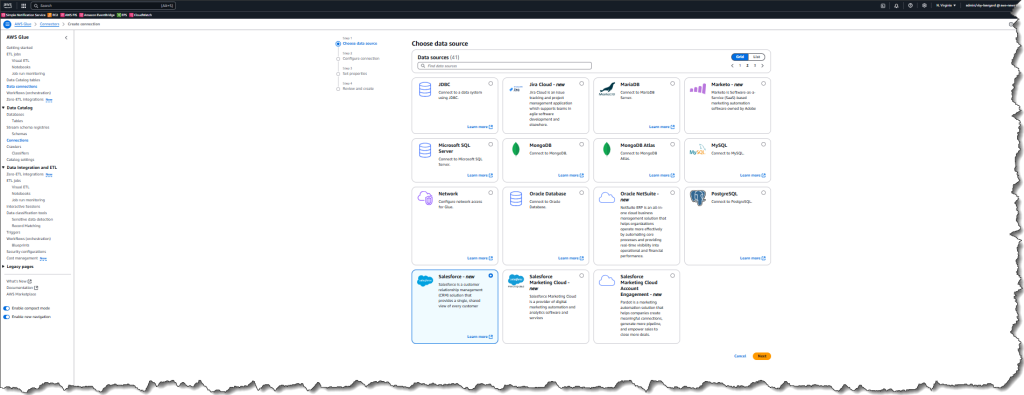Open the AWS services grid menu
1024x395 pixels.
click(x=24, y=5)
